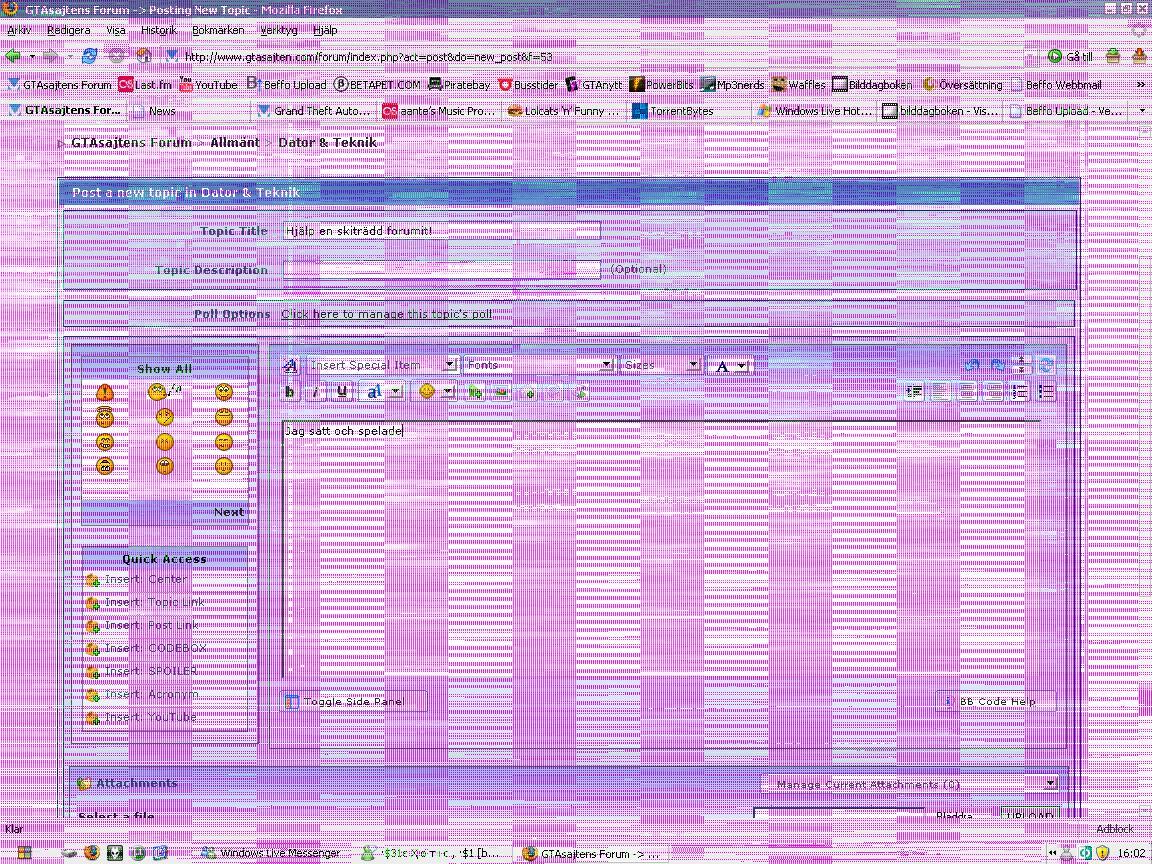Open the Insert Special Item dropdown
Screen dimensions: 1152x864
point(382,365)
